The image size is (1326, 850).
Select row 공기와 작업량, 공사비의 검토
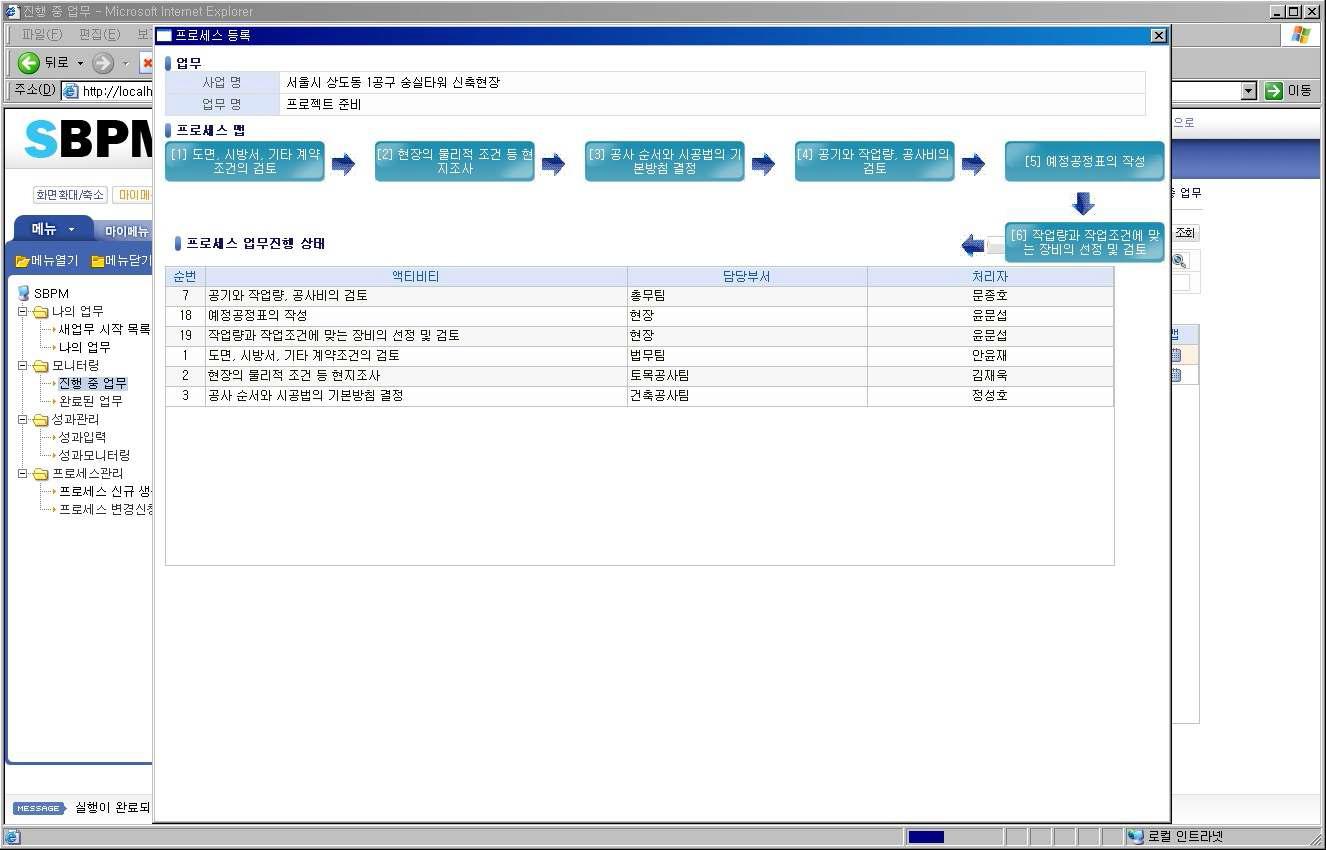tap(639, 296)
